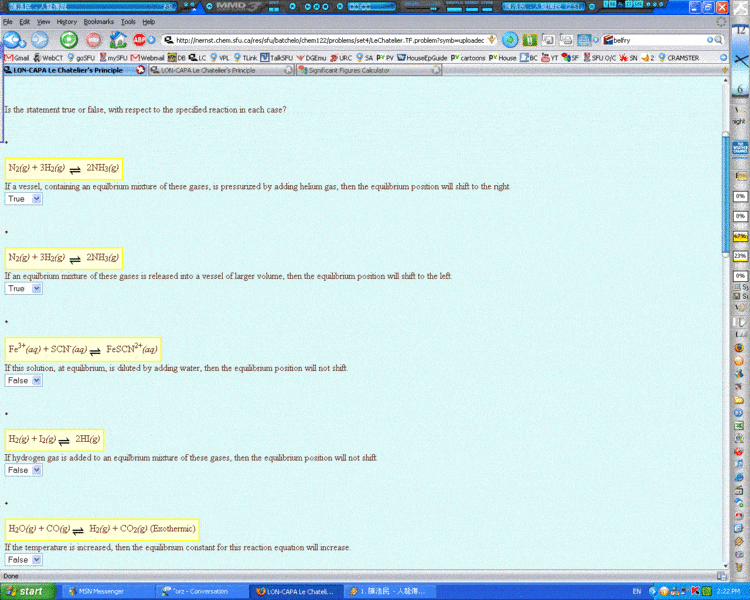Go to the Home page icon
Image resolution: width=750 pixels, height=600 pixels.
point(118,40)
